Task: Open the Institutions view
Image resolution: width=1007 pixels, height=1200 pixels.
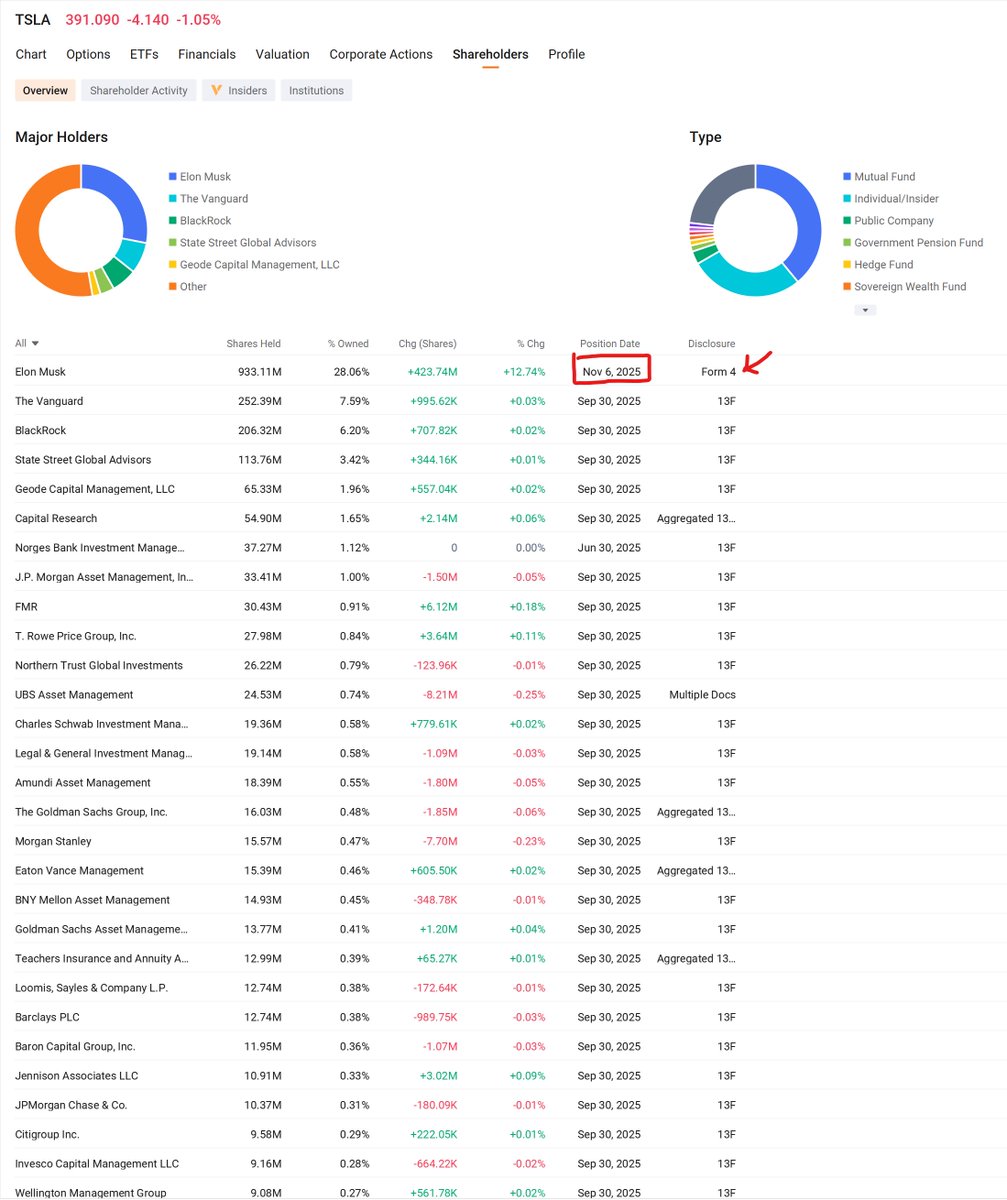Action: tap(316, 90)
